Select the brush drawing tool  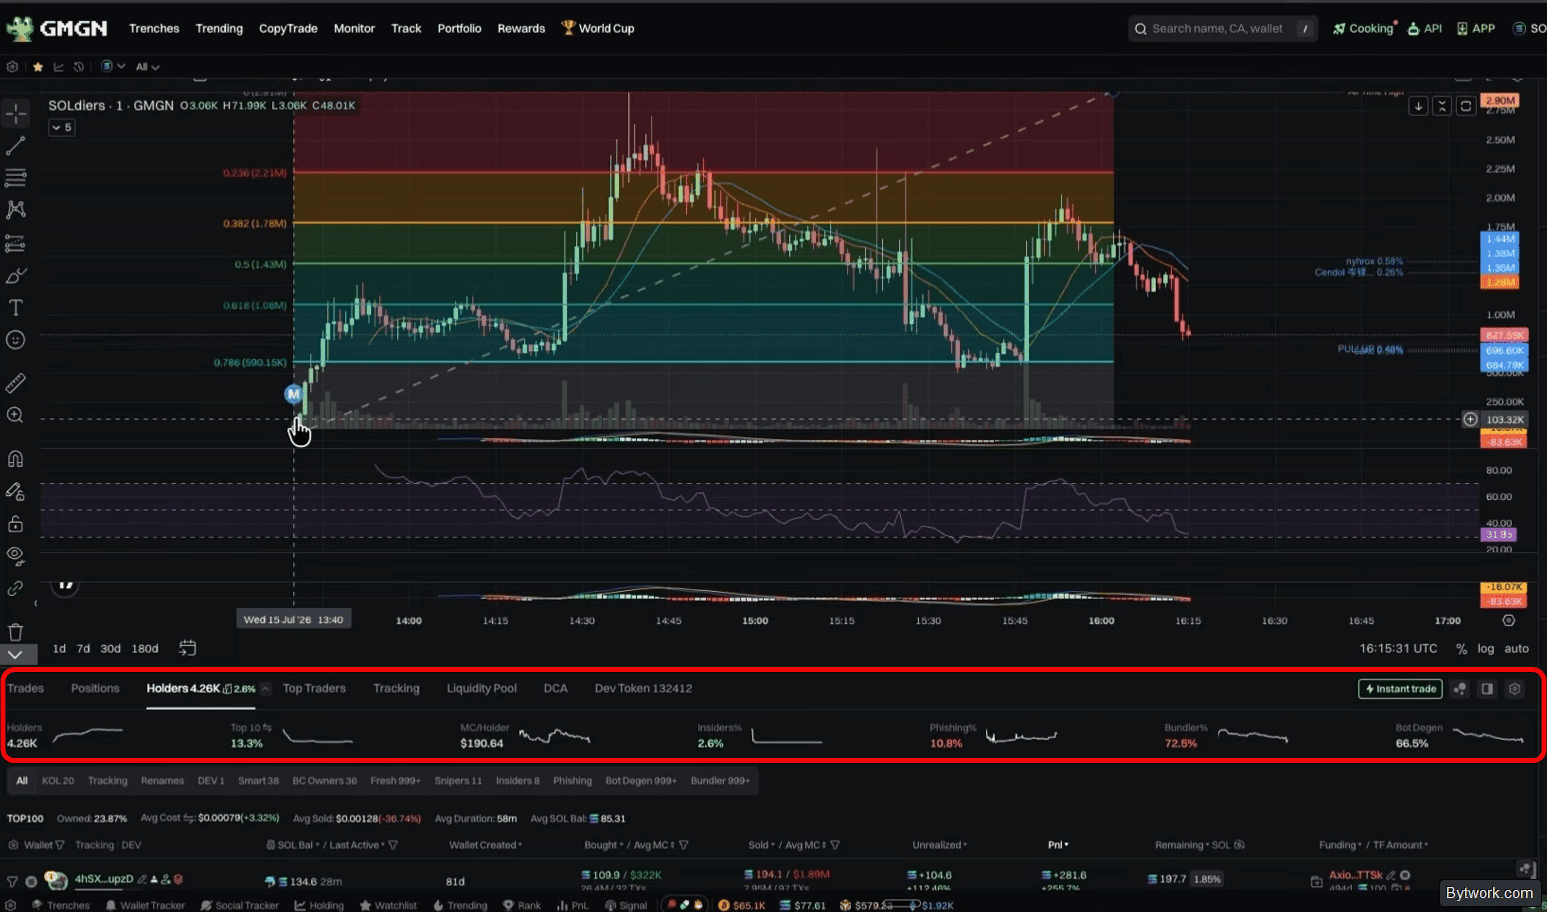[16, 276]
